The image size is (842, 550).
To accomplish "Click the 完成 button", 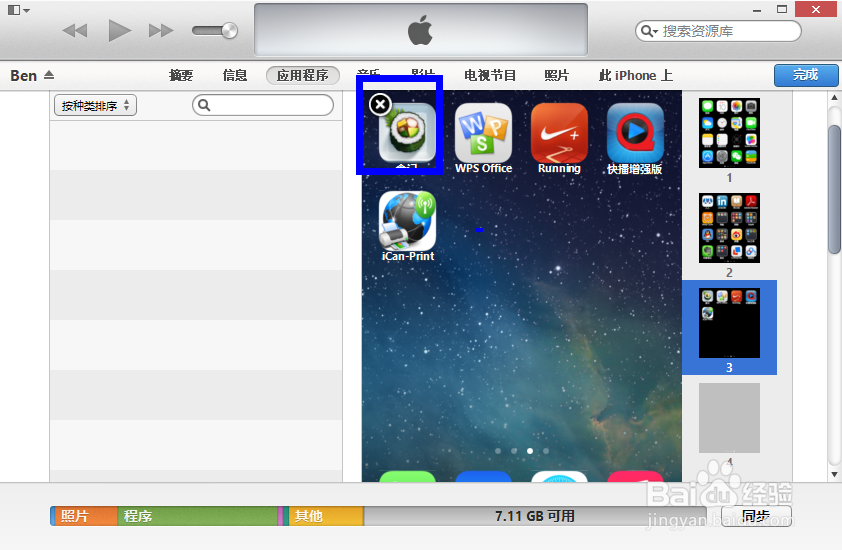I will [806, 75].
